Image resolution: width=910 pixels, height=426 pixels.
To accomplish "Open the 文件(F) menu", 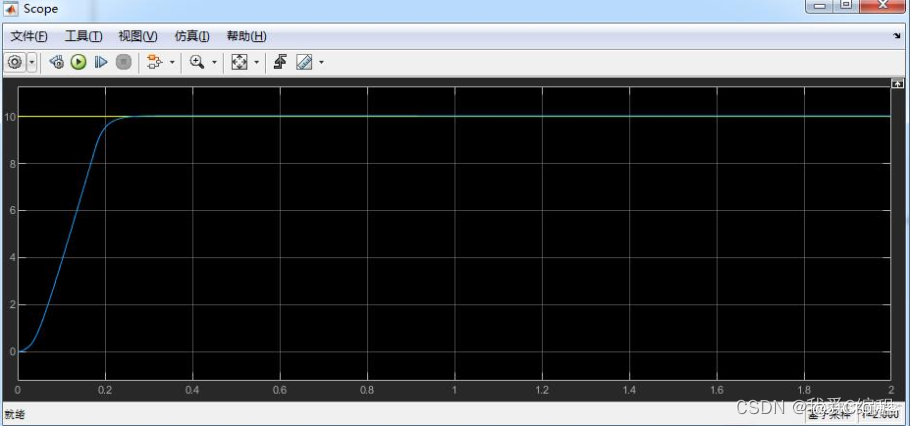I will [29, 37].
